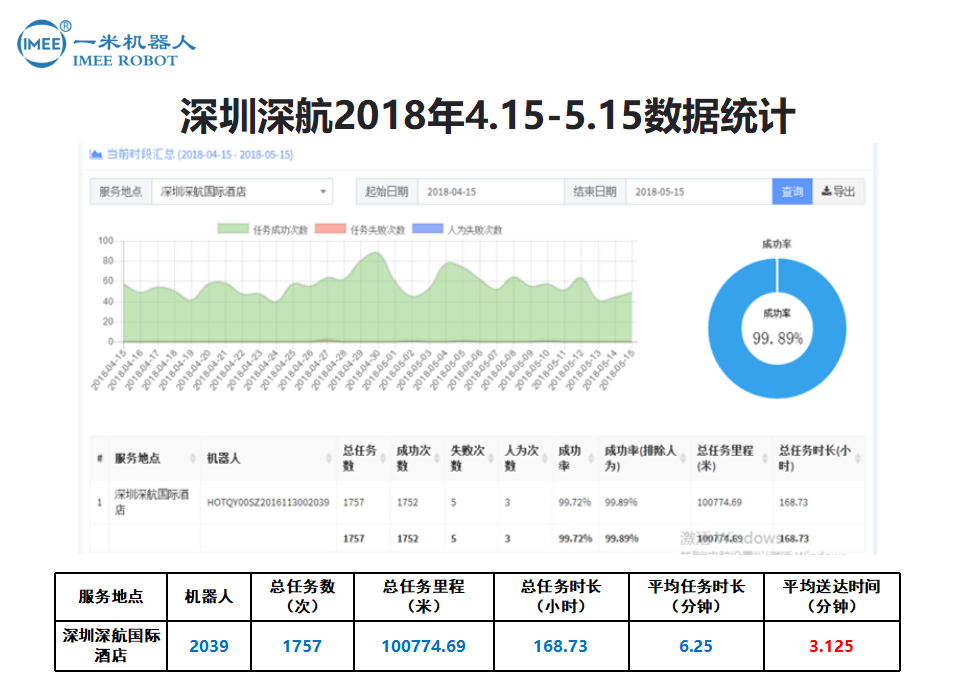Sort by the 成功率 column header
The height and width of the screenshot is (700, 960).
[576, 458]
